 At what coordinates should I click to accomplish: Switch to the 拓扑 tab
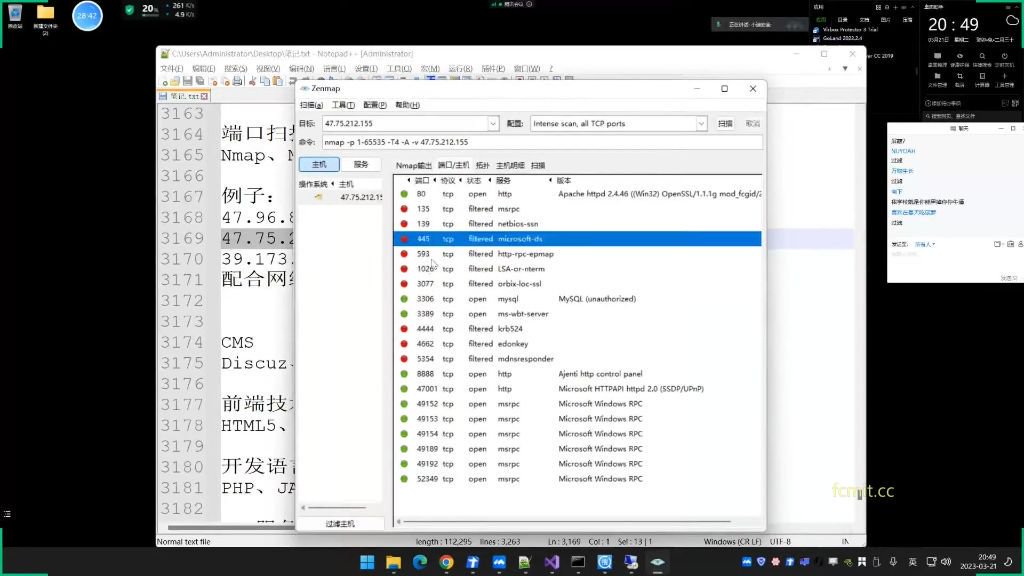point(483,166)
